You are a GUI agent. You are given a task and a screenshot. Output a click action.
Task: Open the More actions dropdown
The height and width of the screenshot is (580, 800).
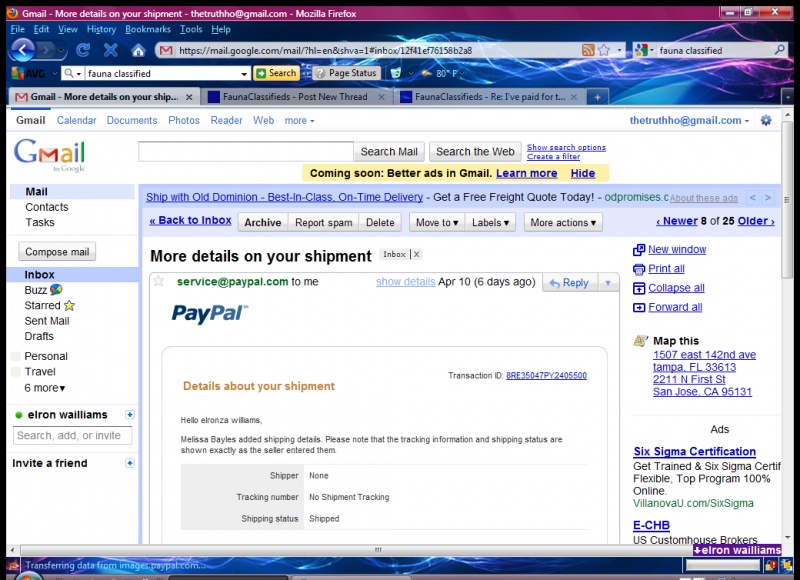(563, 222)
